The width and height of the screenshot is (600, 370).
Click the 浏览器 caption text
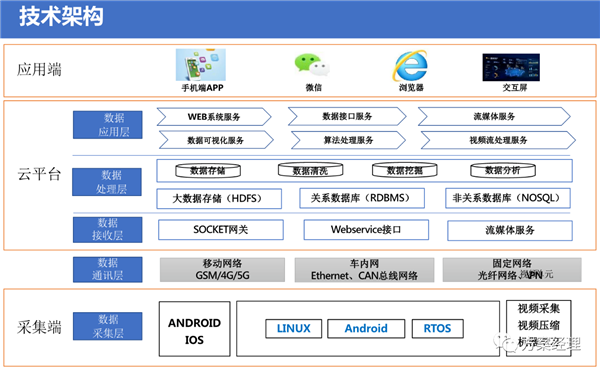click(x=411, y=88)
